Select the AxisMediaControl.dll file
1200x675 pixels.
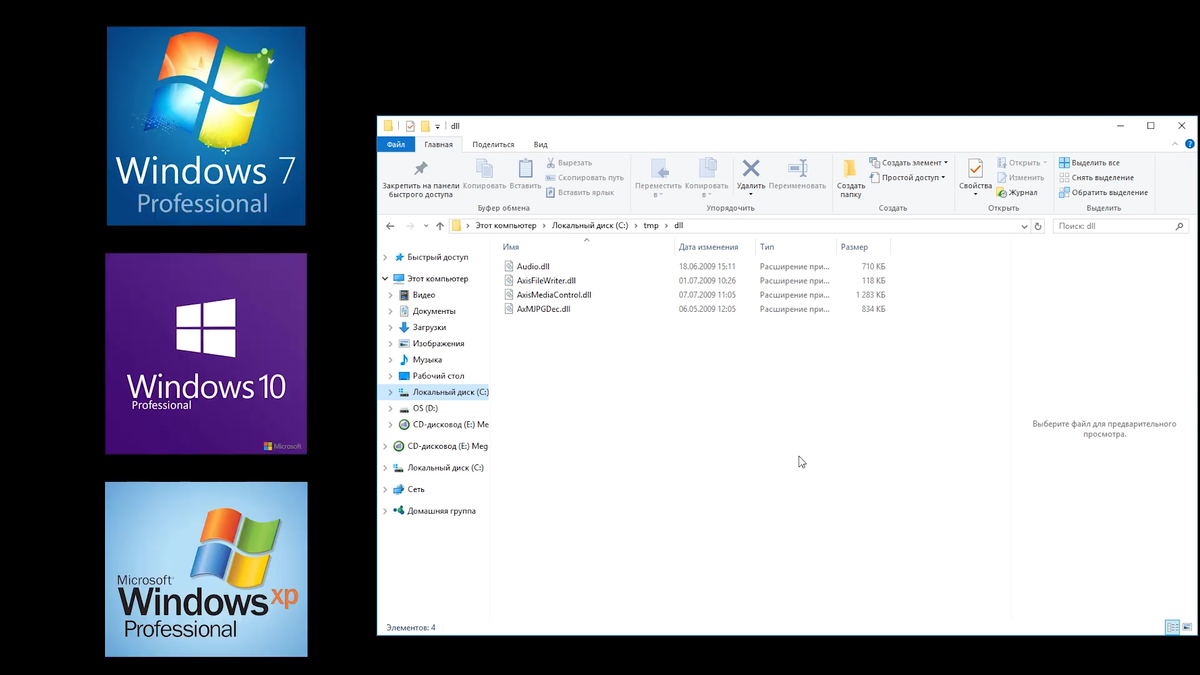[554, 295]
